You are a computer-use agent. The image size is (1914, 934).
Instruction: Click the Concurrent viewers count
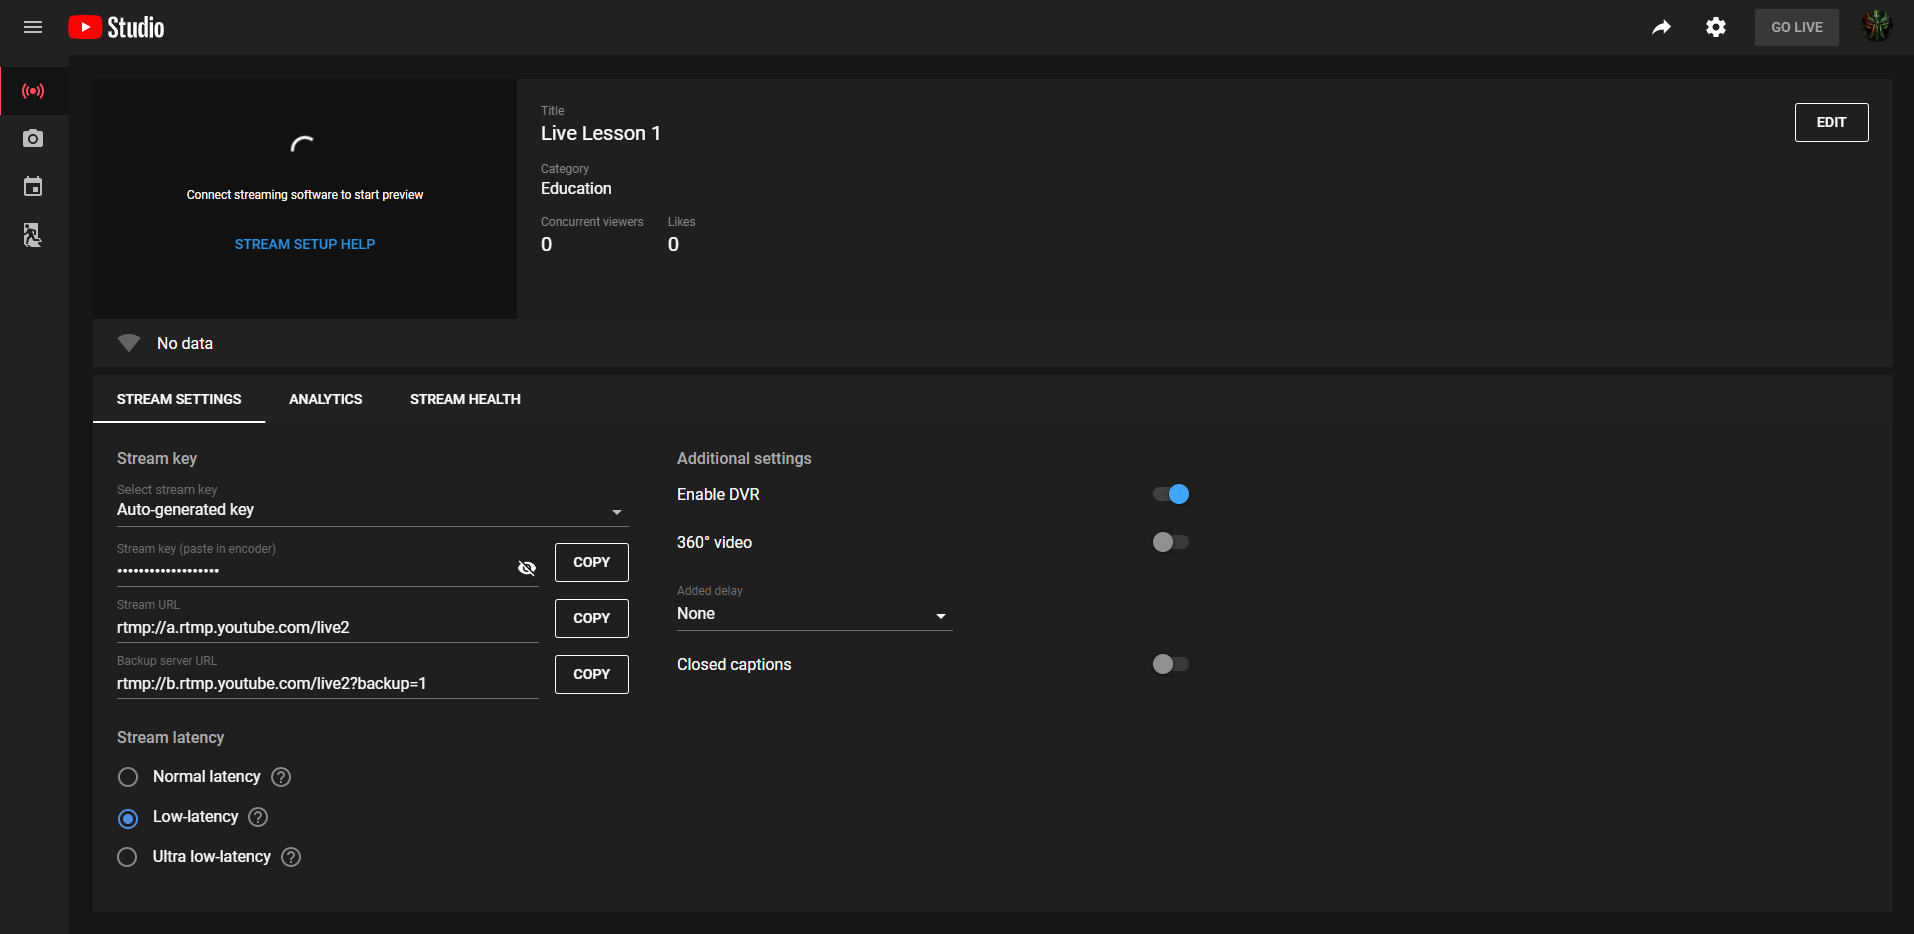pyautogui.click(x=546, y=244)
